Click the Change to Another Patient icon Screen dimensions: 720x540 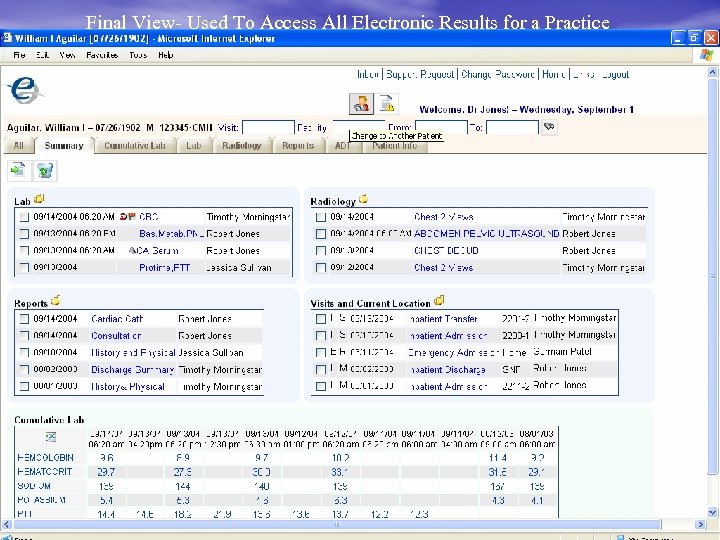[x=361, y=104]
